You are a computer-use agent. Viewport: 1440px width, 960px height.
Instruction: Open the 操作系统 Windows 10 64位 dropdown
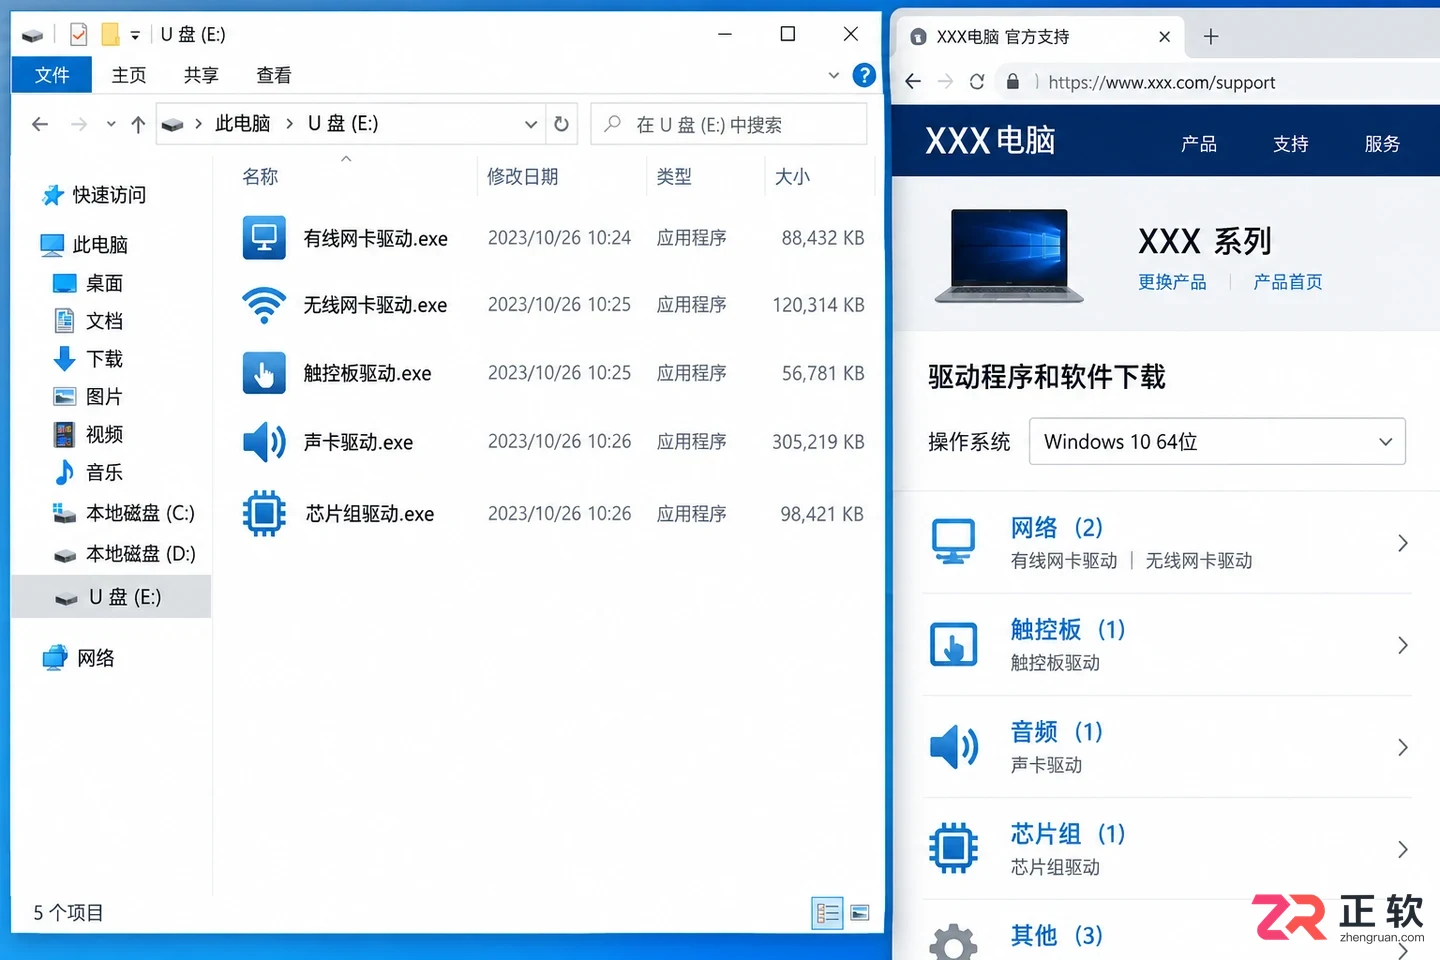click(x=1217, y=441)
